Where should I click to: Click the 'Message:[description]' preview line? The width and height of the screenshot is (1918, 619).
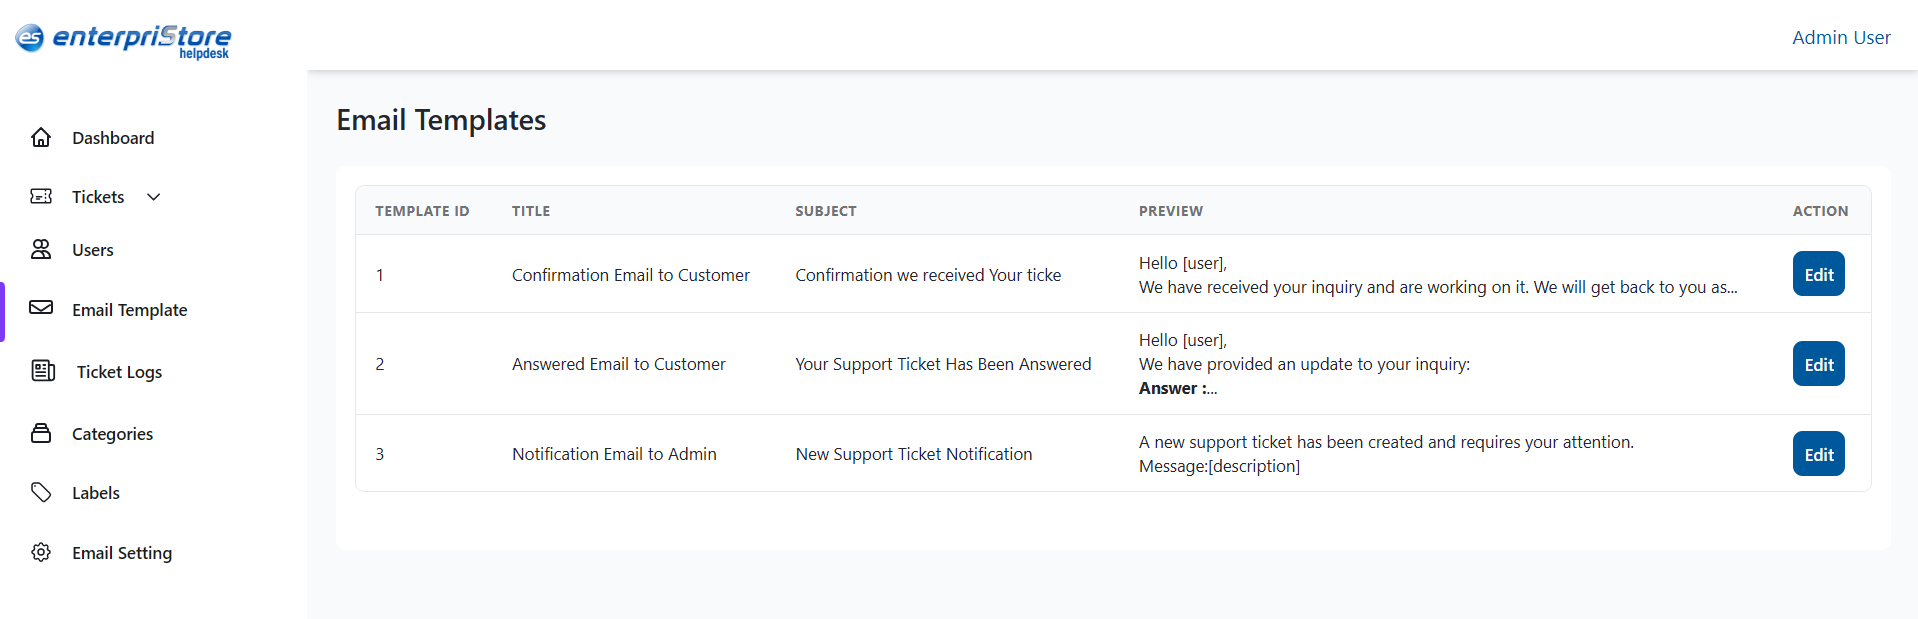pyautogui.click(x=1219, y=466)
